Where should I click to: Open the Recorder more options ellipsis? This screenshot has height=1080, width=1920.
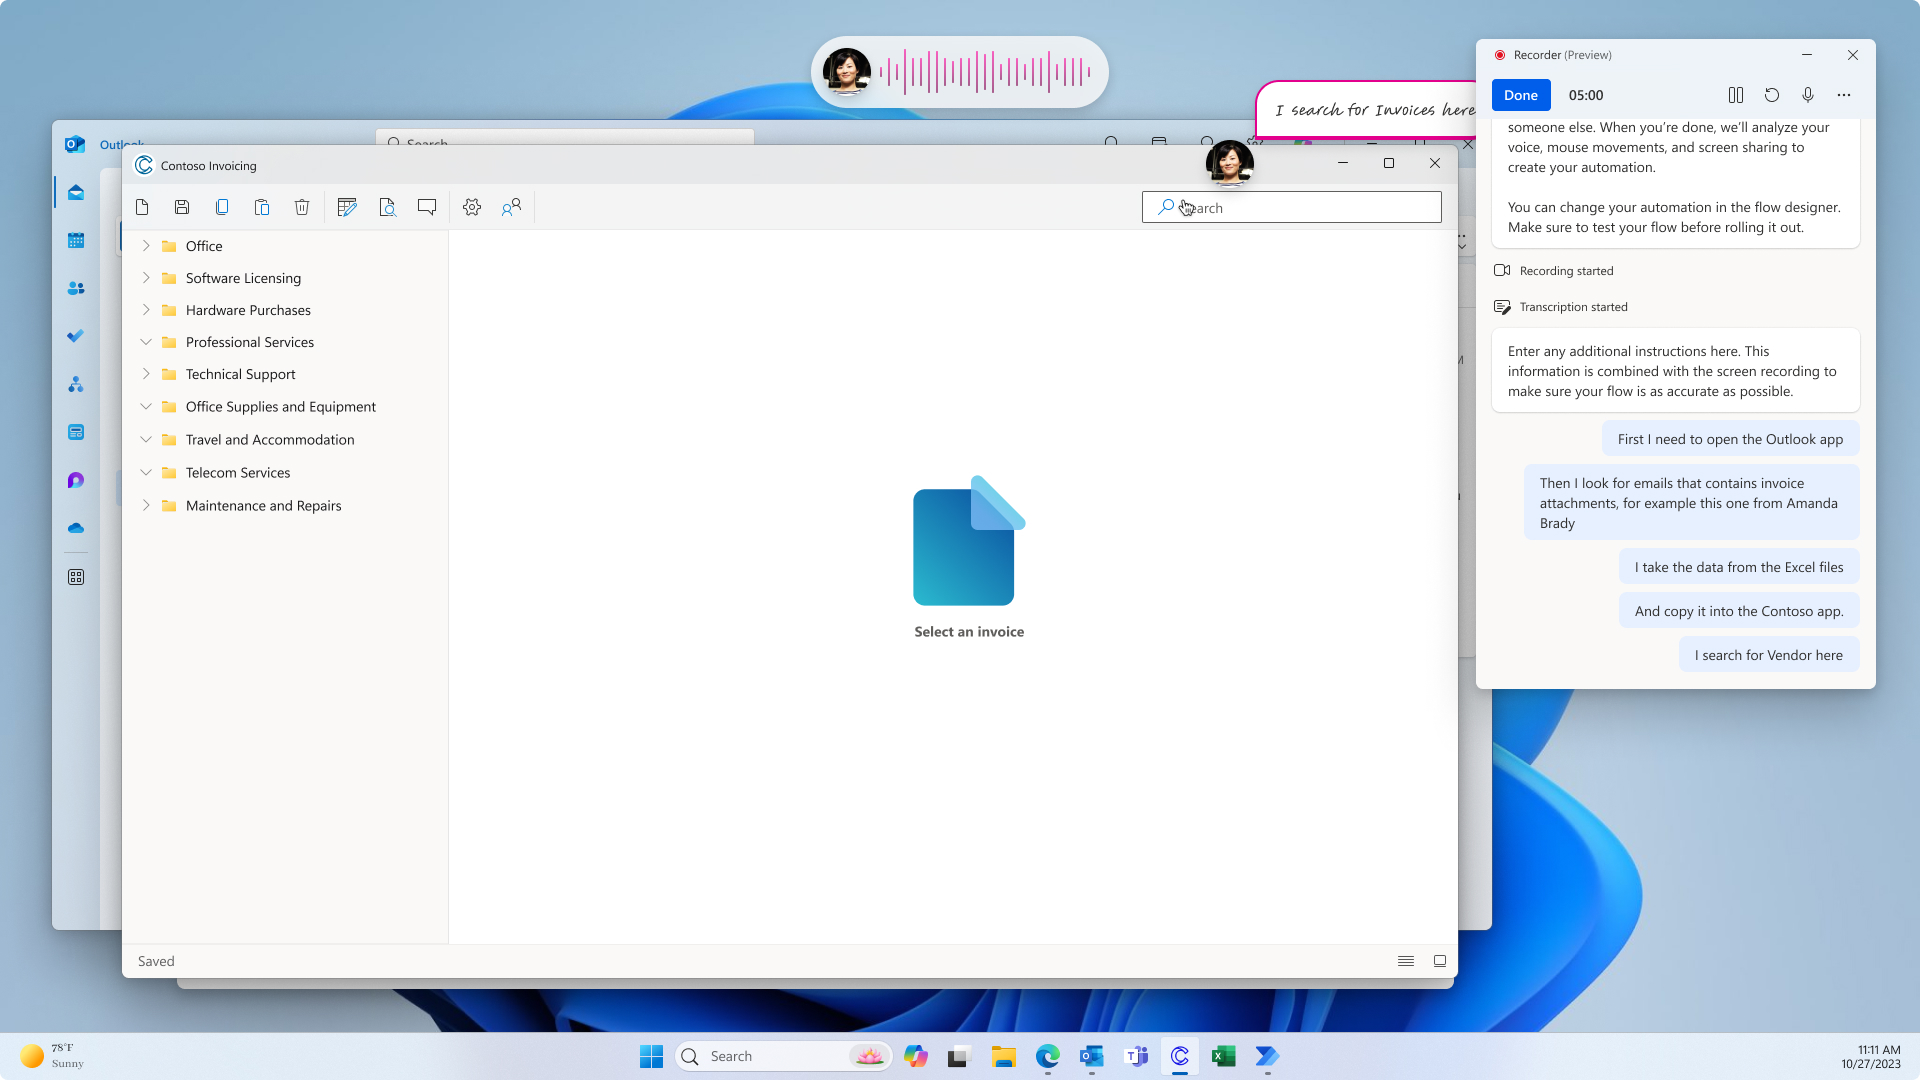(1844, 95)
